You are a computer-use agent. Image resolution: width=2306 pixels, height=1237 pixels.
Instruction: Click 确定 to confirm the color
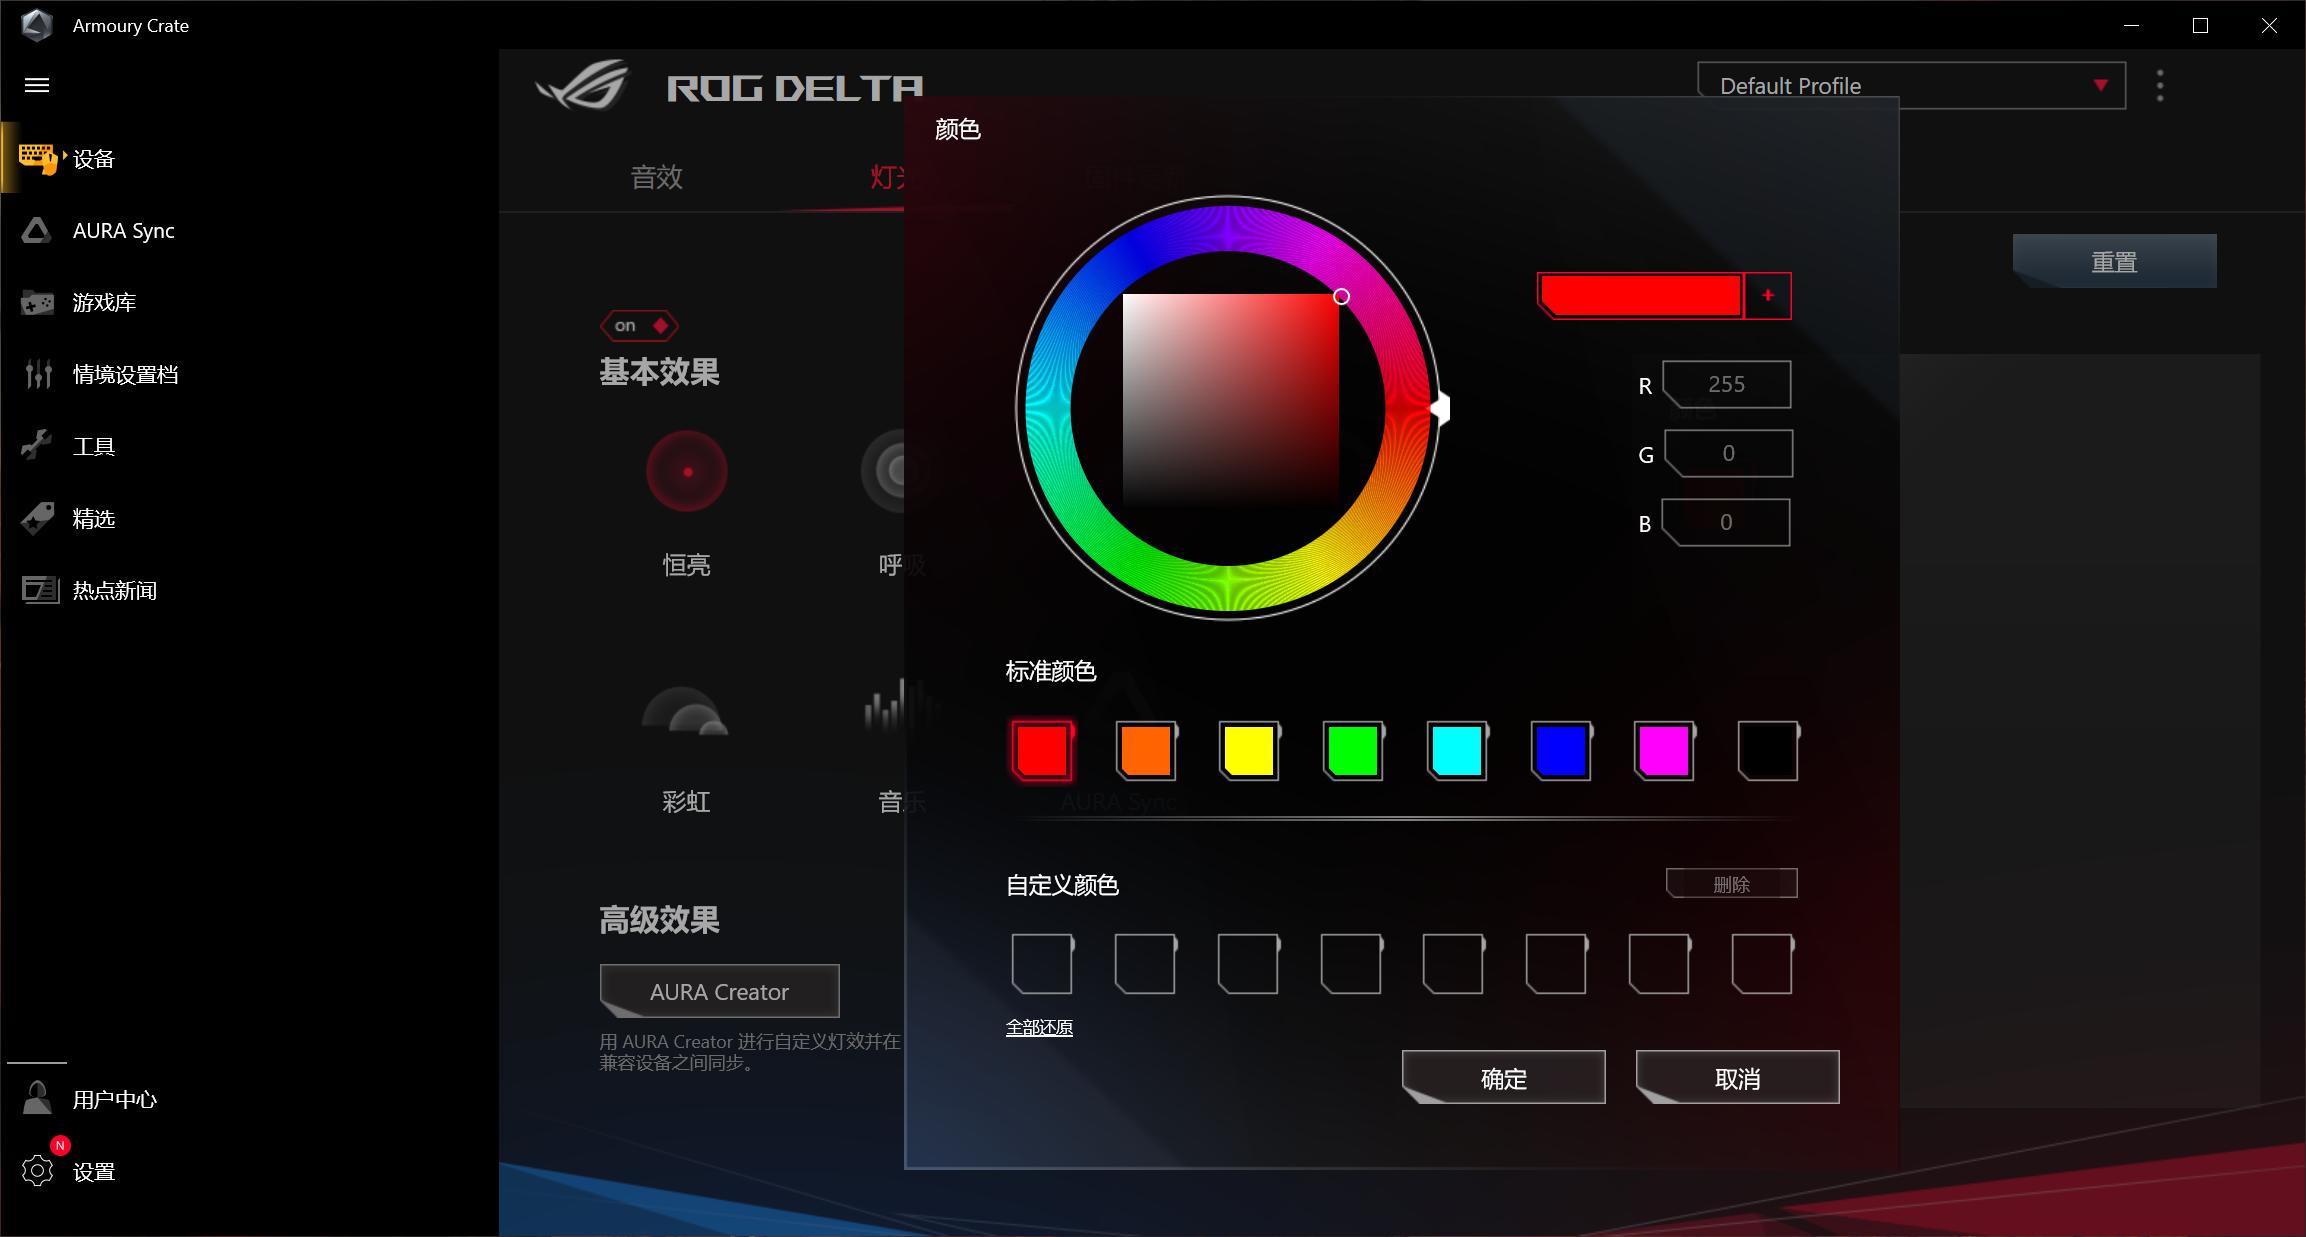(1503, 1078)
